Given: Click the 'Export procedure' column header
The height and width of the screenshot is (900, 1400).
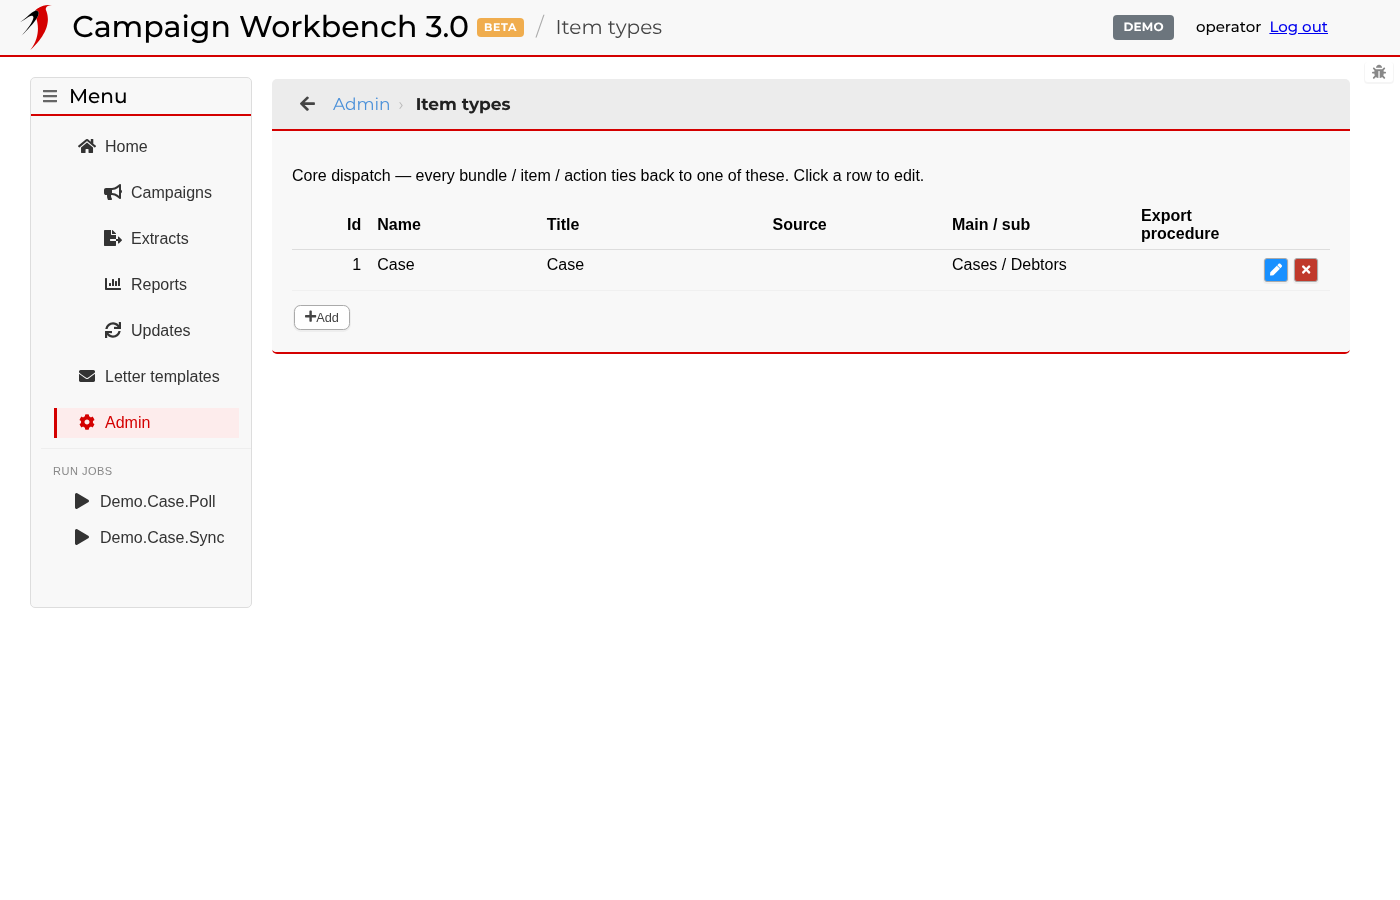Looking at the screenshot, I should click(x=1180, y=225).
